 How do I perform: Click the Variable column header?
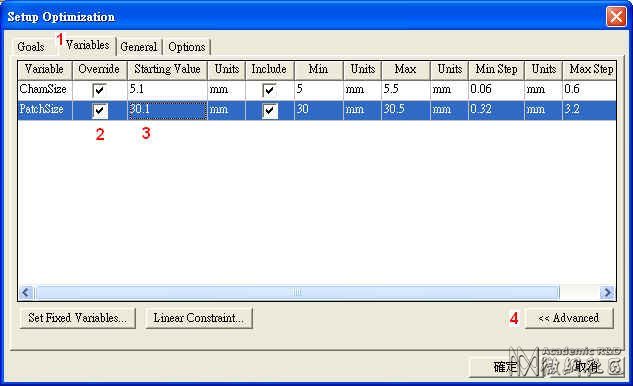[x=44, y=70]
